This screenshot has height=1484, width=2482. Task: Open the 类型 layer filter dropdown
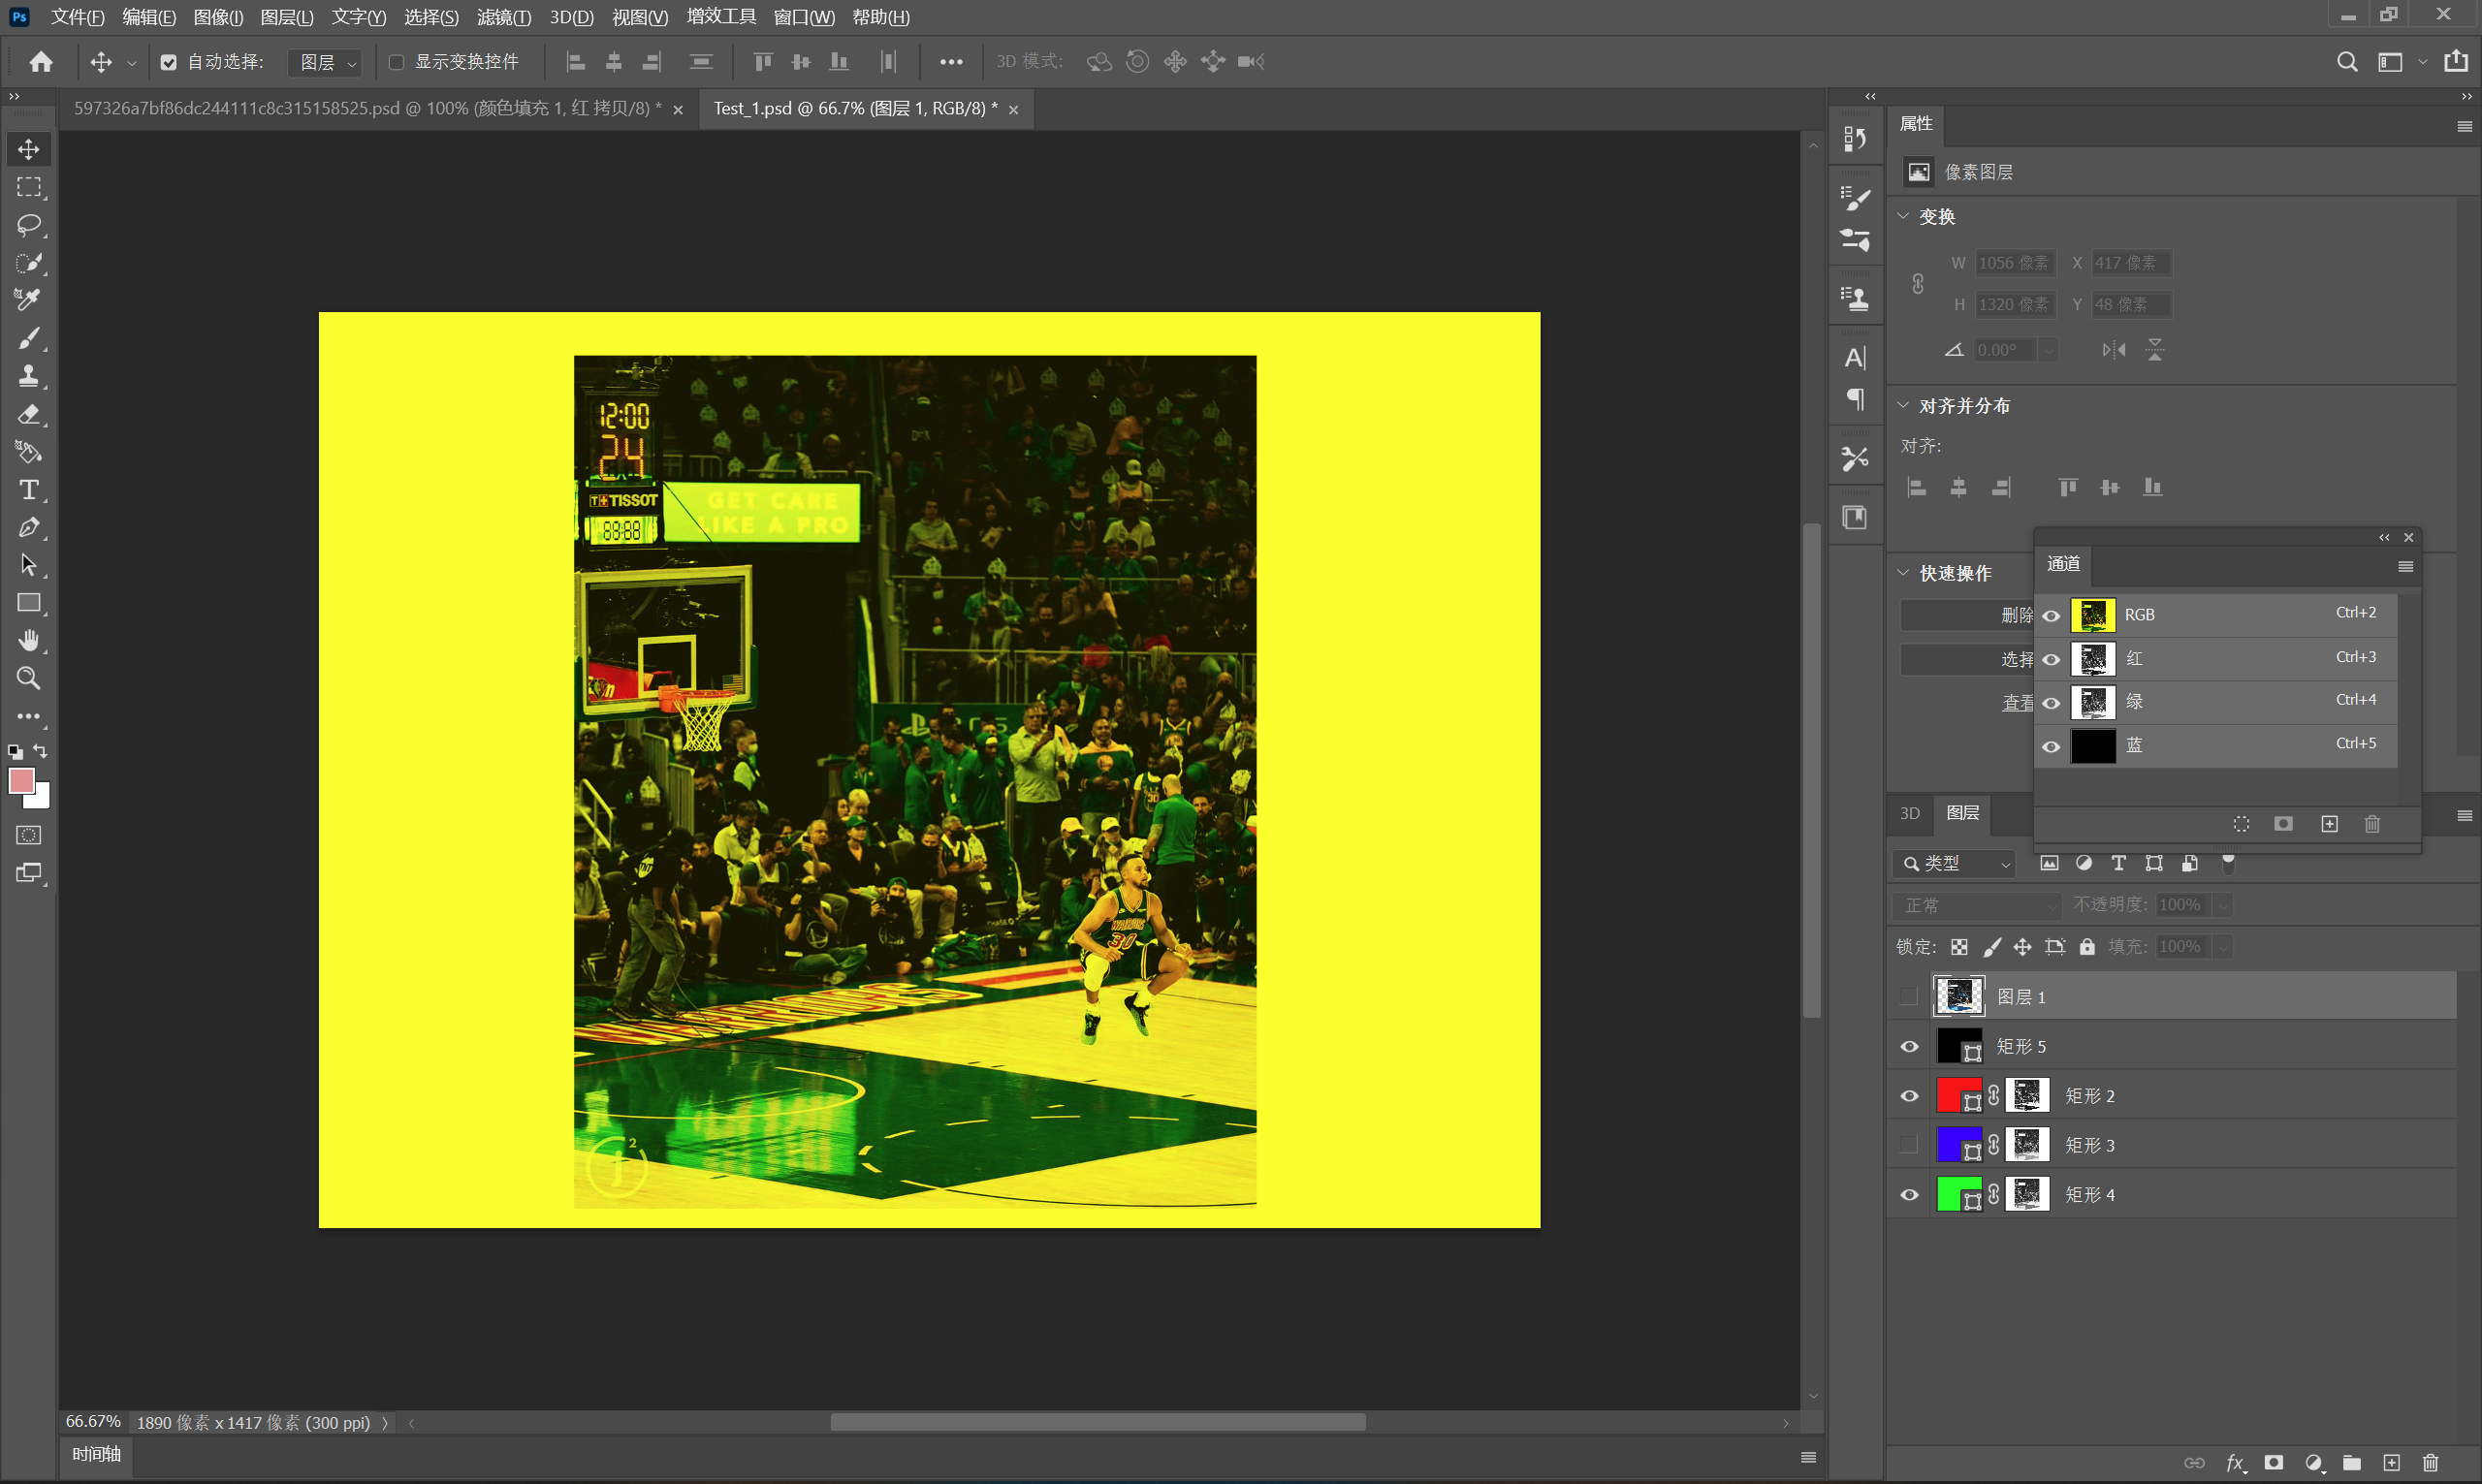(x=1956, y=863)
